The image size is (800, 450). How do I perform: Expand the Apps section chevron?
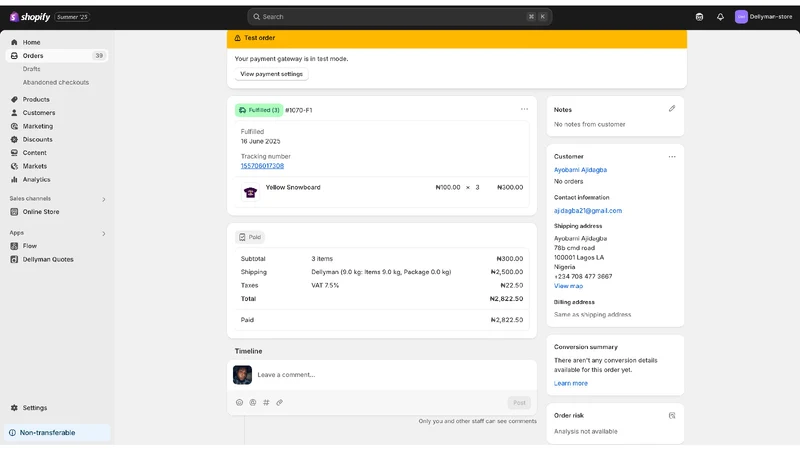(x=104, y=233)
